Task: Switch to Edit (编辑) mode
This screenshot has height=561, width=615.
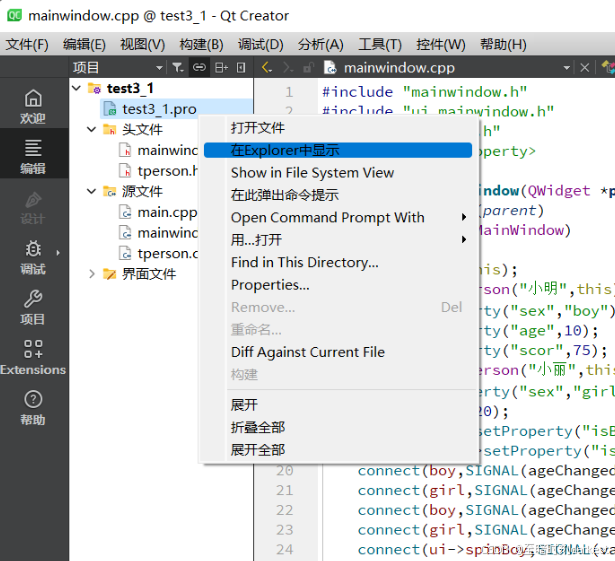Action: (x=33, y=156)
